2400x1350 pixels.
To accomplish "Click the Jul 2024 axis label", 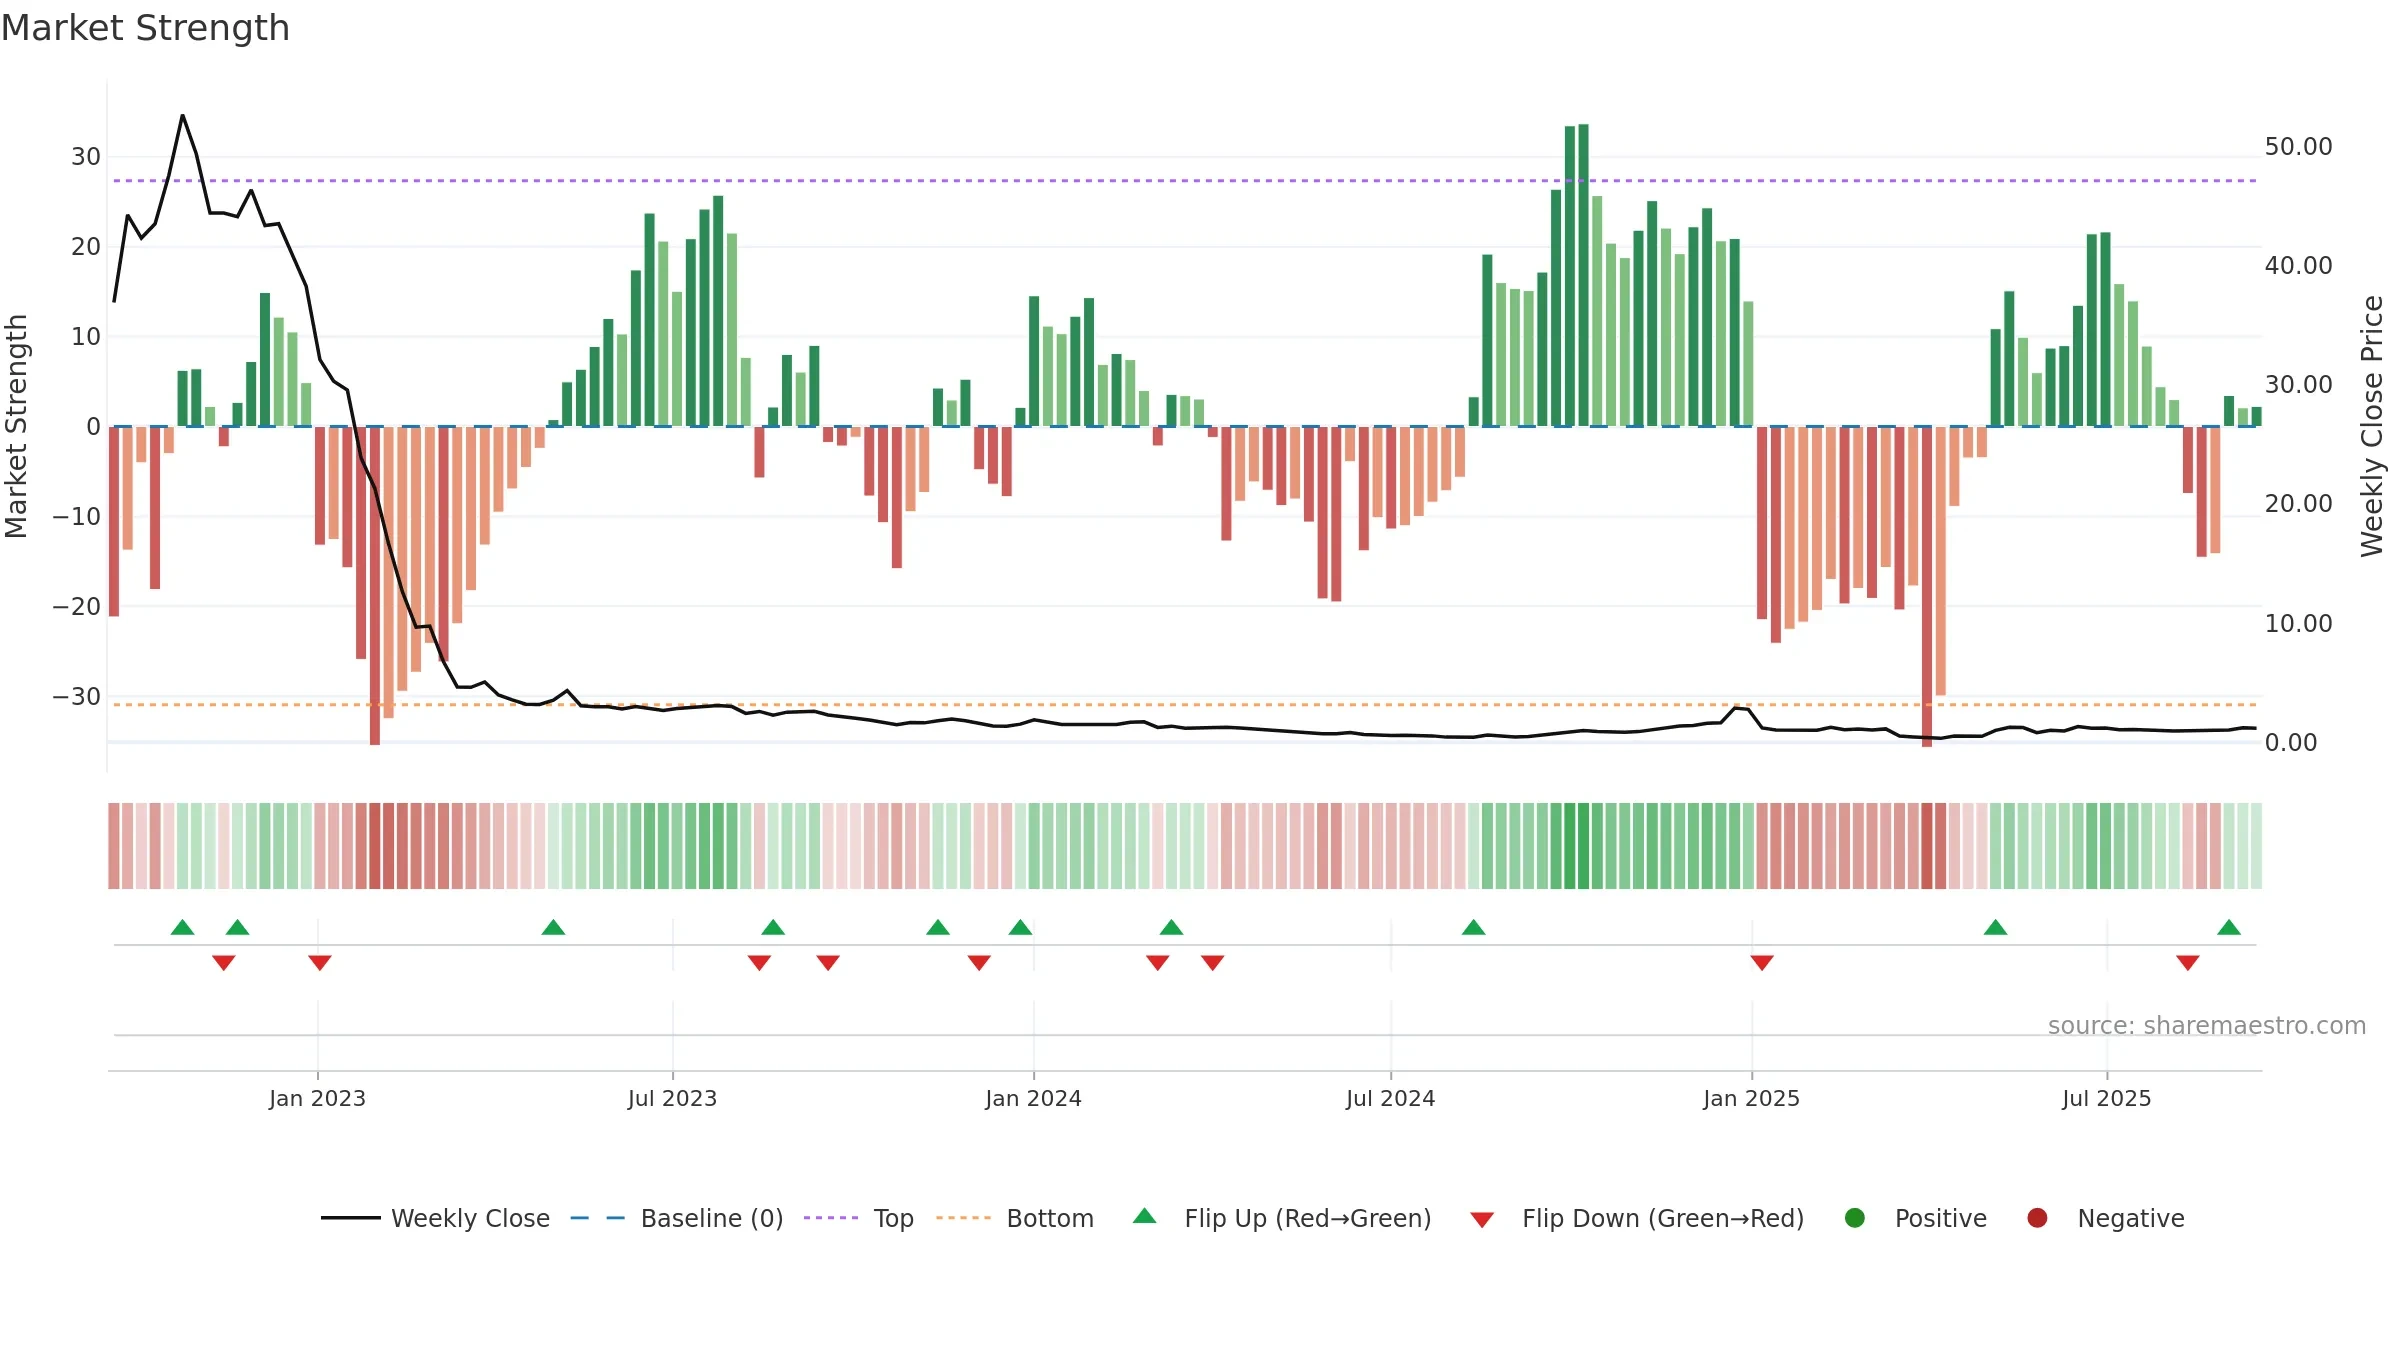I will (x=1390, y=1098).
